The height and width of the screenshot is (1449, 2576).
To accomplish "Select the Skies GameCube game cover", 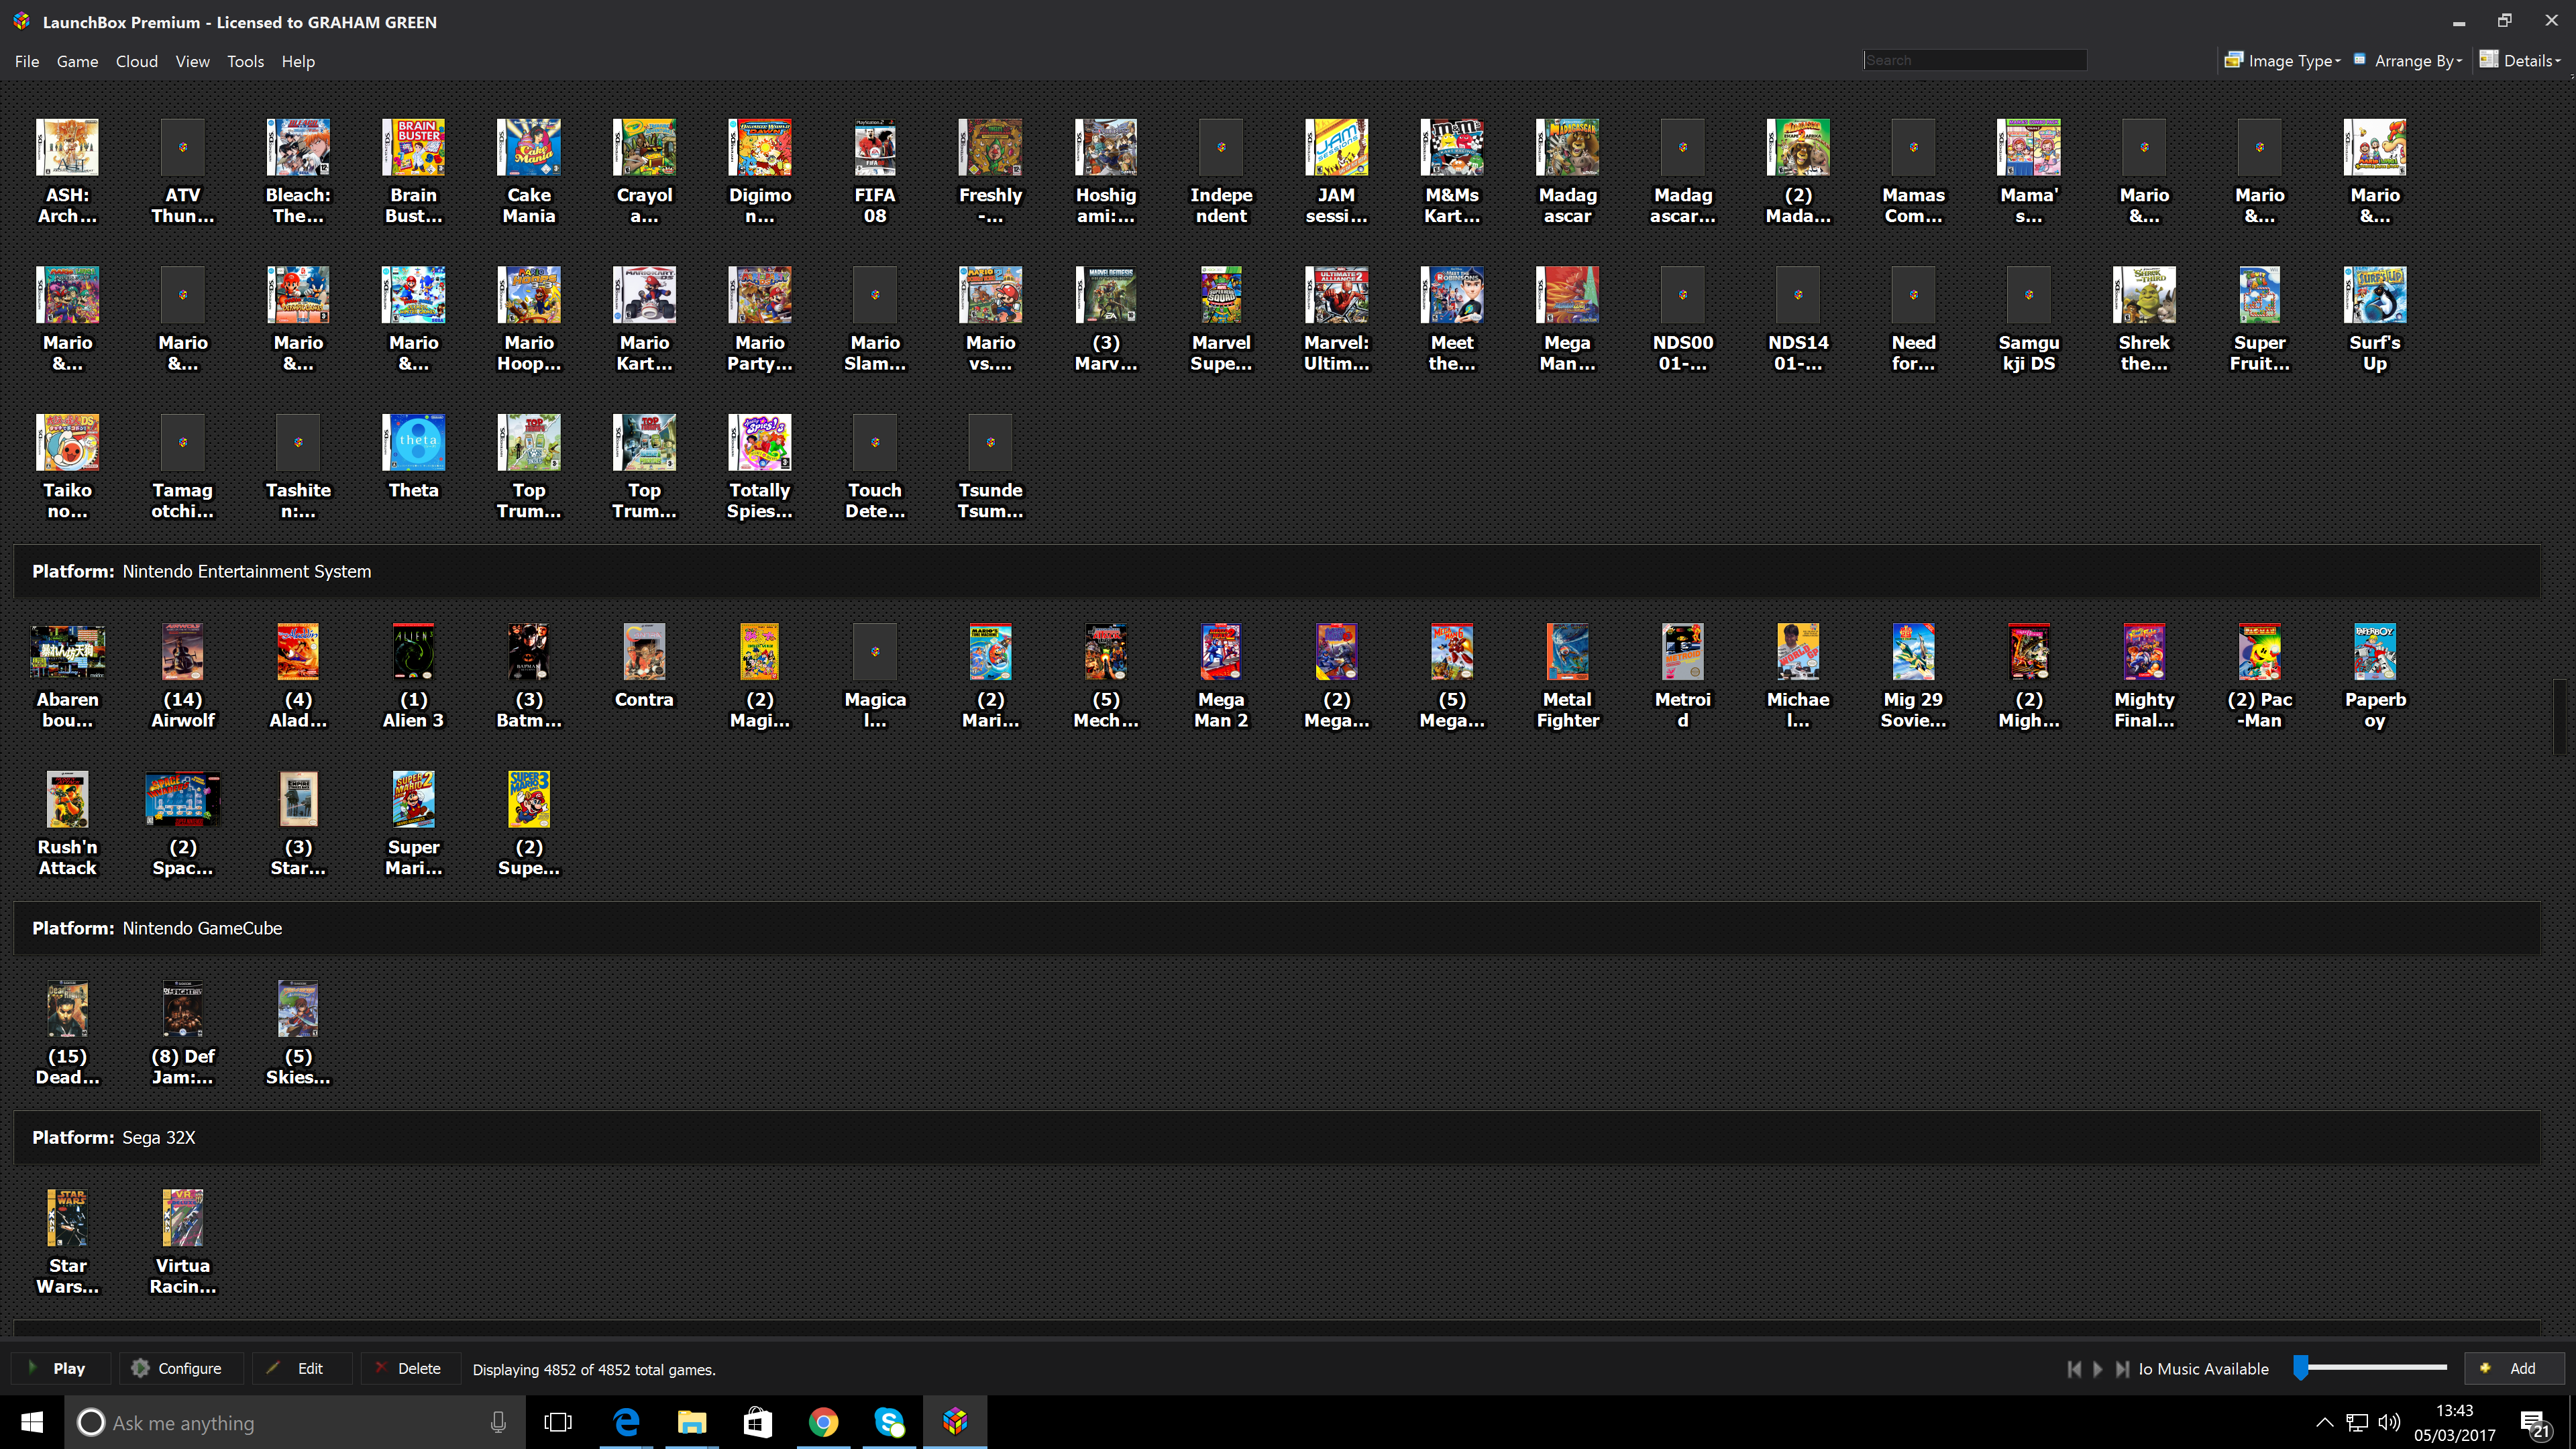I will (298, 1008).
